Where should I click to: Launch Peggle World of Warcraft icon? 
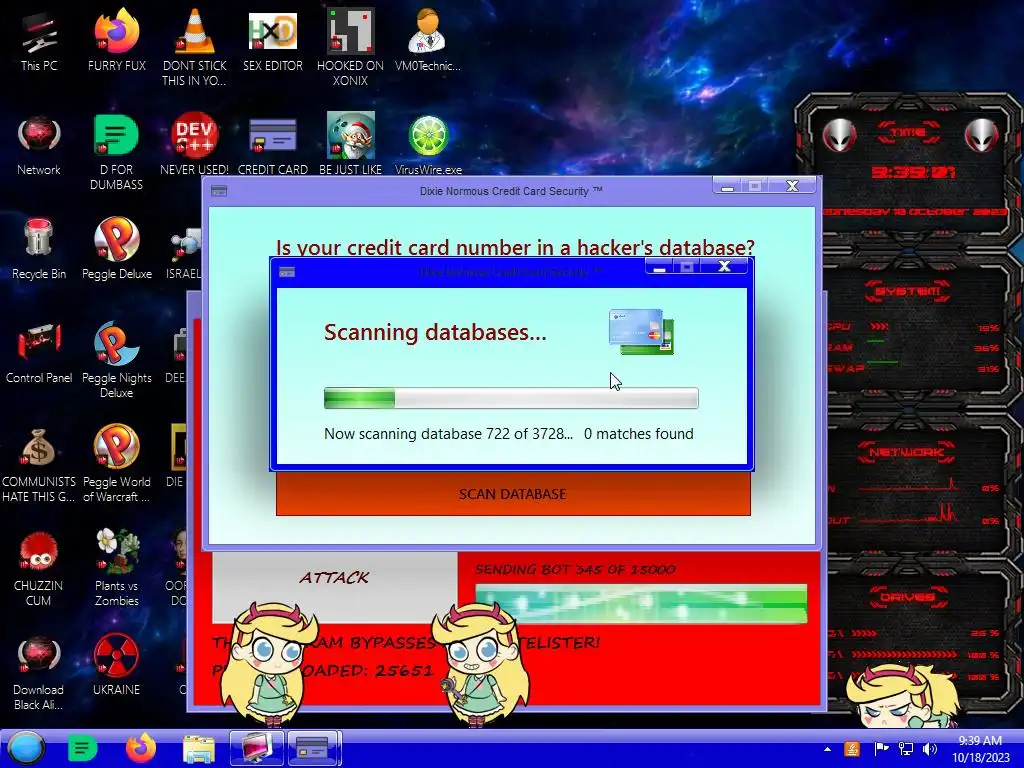coord(116,464)
